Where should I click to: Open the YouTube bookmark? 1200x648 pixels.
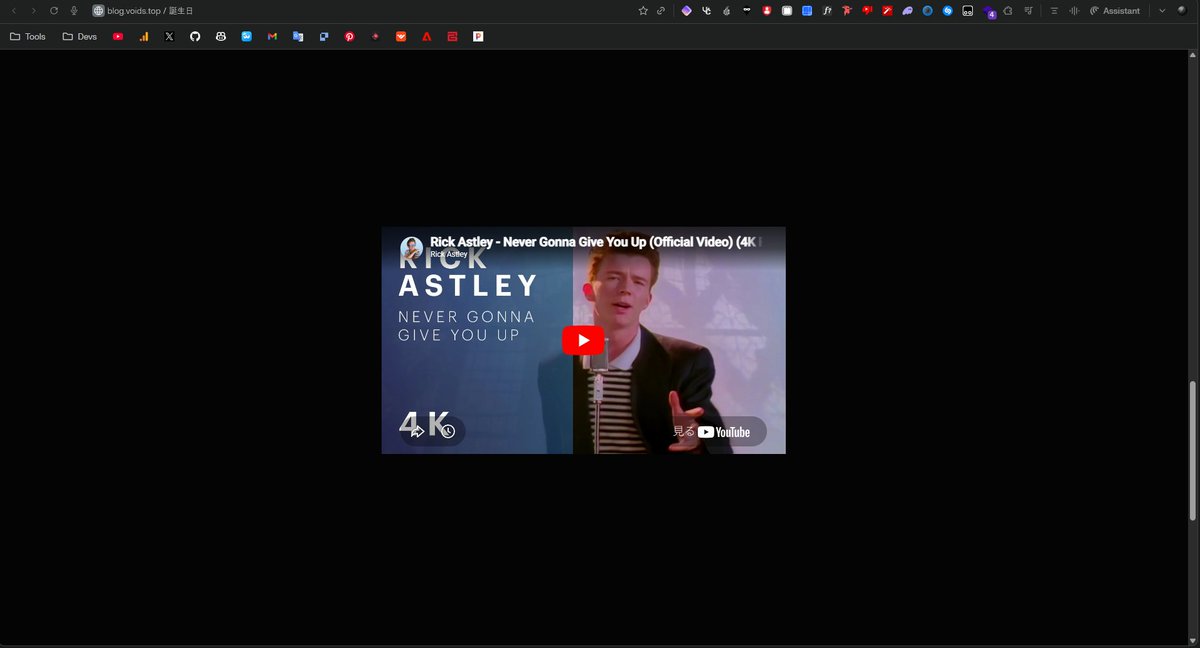point(118,36)
